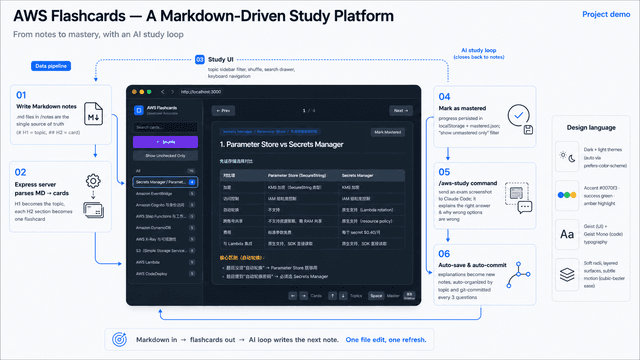Click the git branch icon in step 06
Screen dimensions: 640x360
(518, 275)
